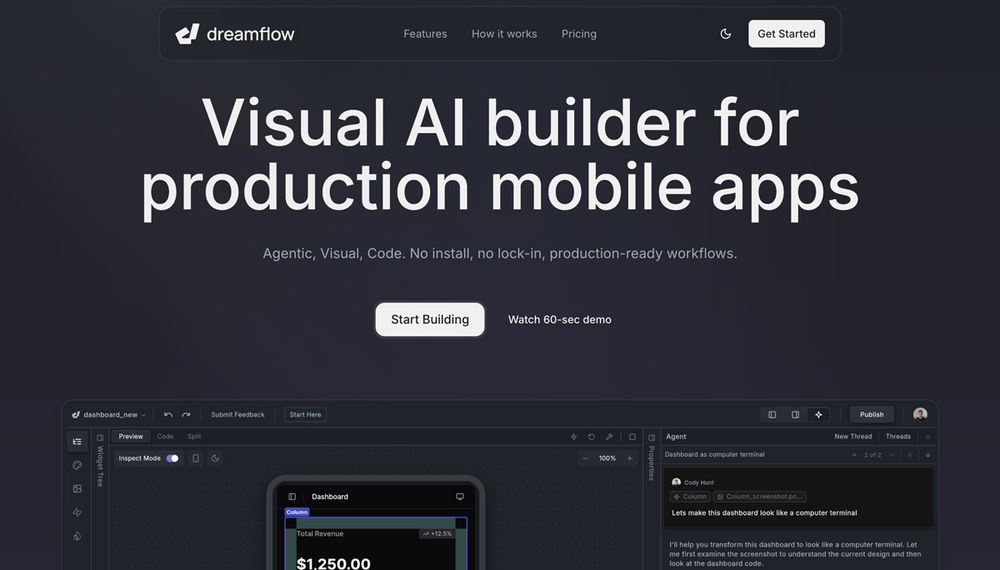Open the Firebase flame sidebar icon
This screenshot has width=1000, height=570.
(77, 536)
